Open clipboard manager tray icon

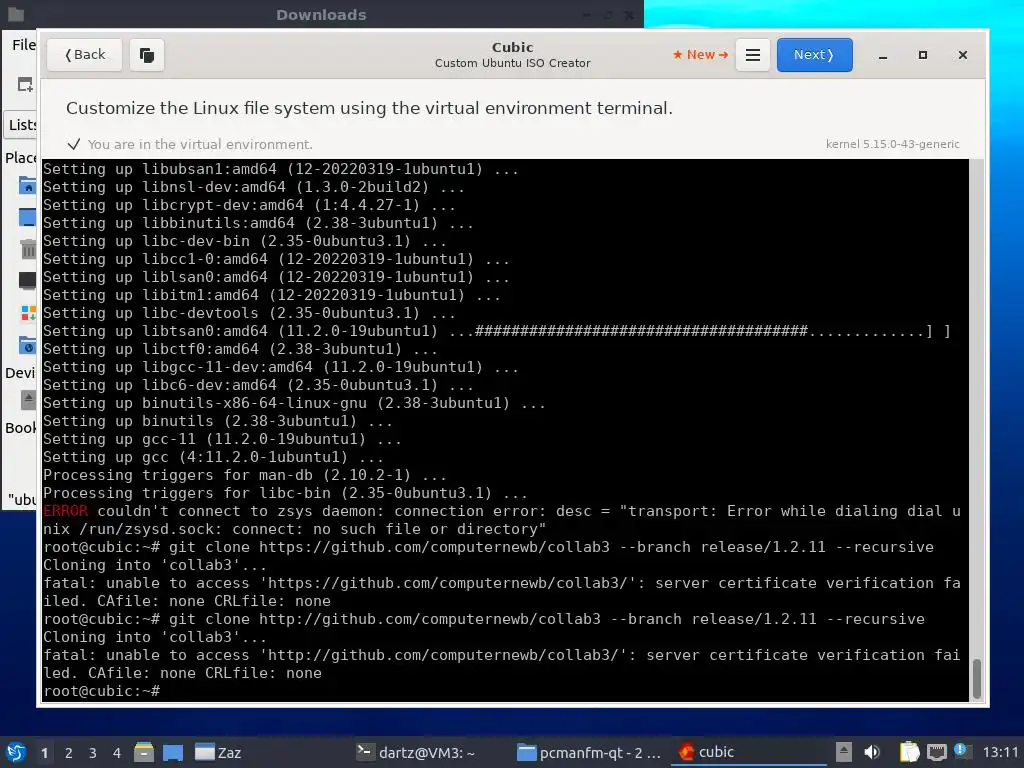click(x=909, y=752)
